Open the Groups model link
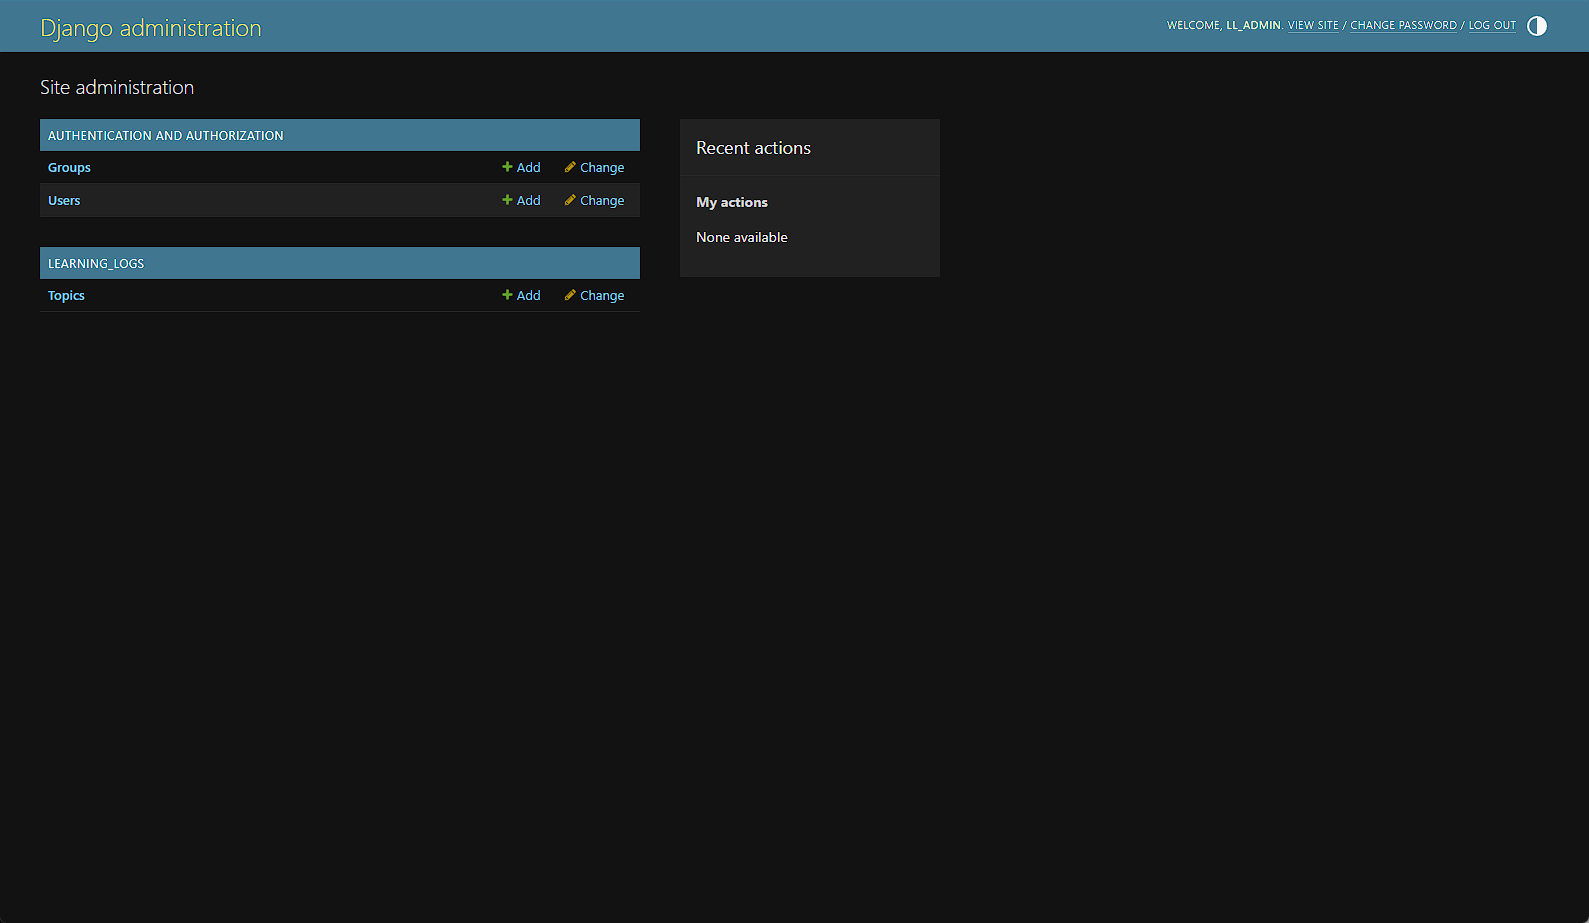The width and height of the screenshot is (1589, 923). [69, 167]
